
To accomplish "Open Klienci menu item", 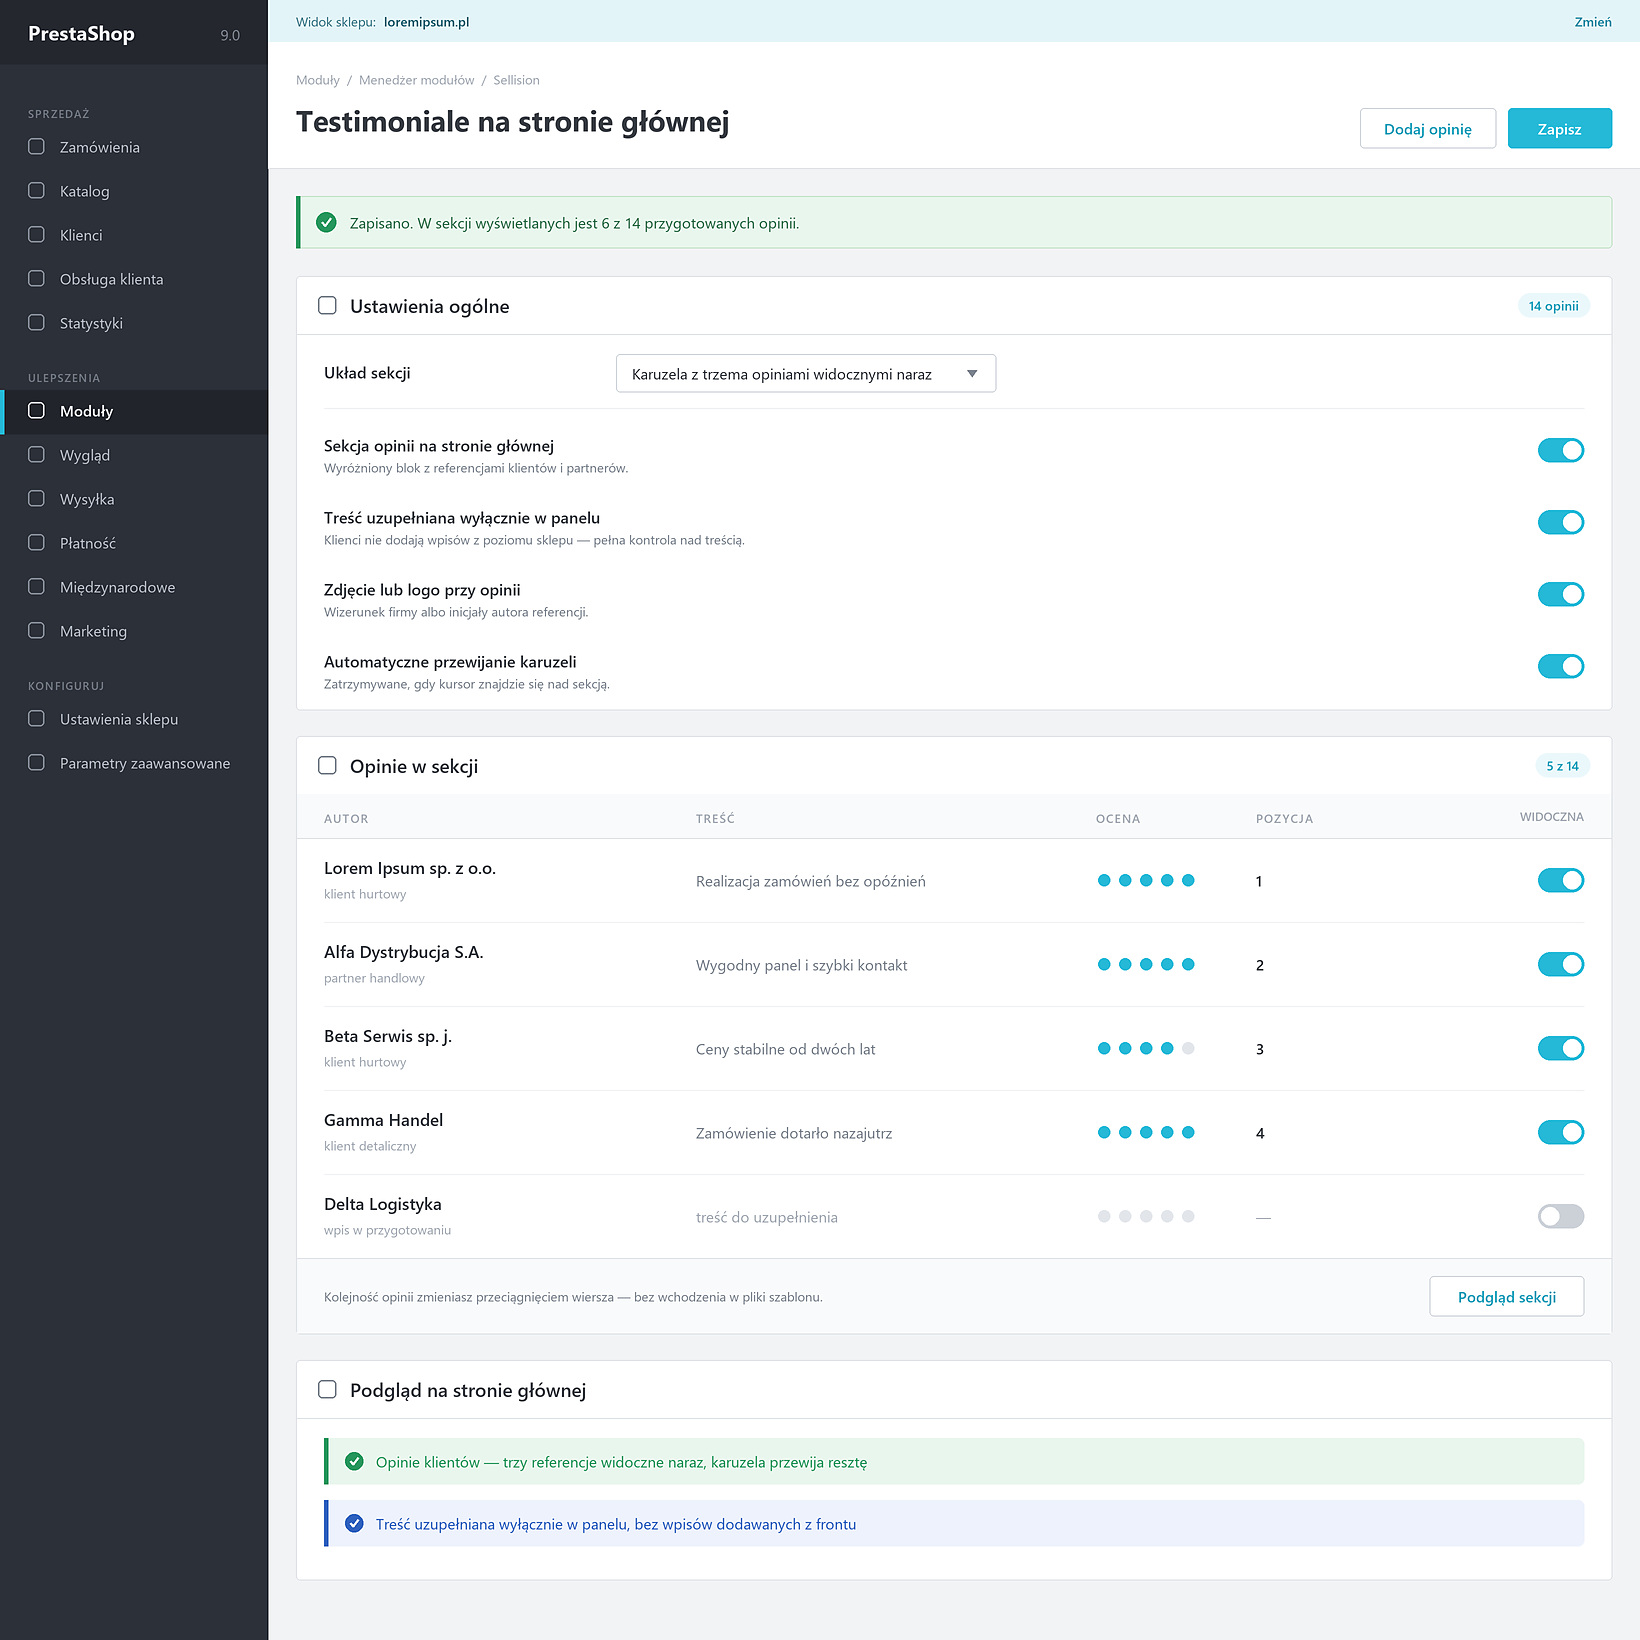I will [134, 235].
